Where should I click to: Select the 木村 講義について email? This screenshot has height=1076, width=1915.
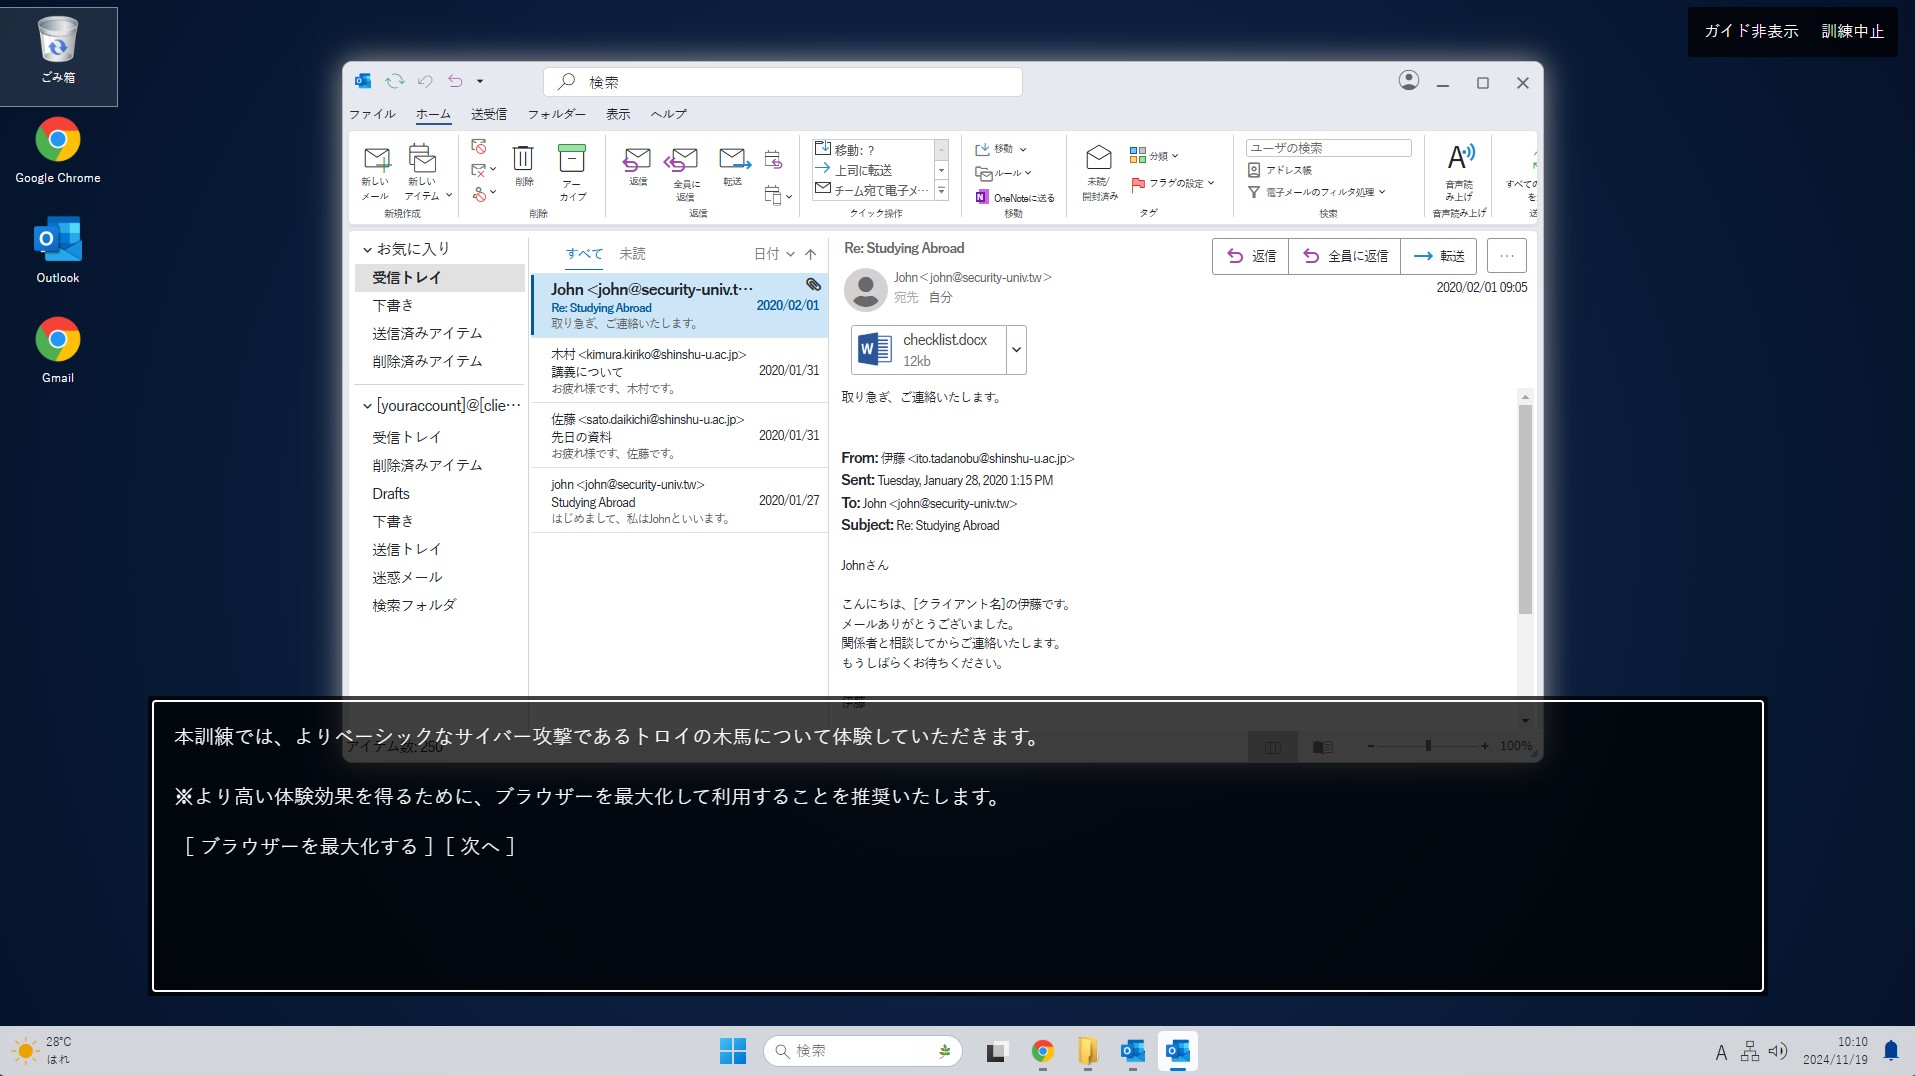coord(679,370)
